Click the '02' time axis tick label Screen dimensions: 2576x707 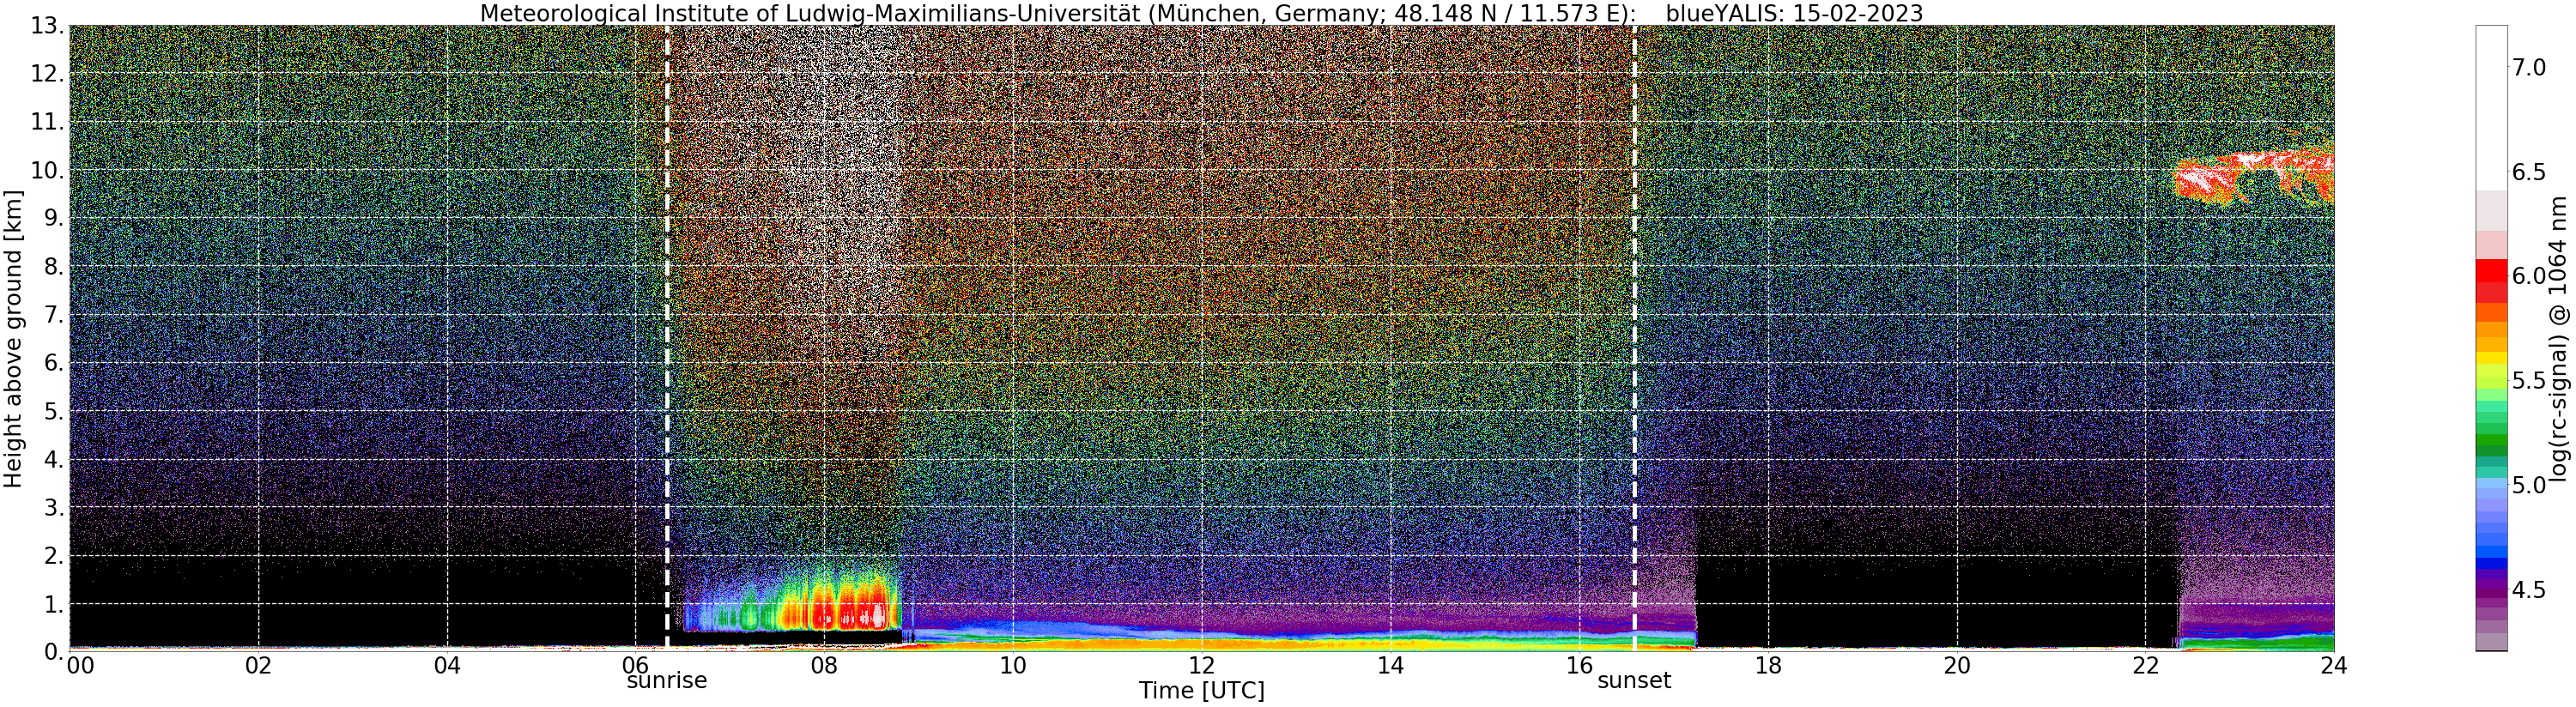(x=258, y=666)
